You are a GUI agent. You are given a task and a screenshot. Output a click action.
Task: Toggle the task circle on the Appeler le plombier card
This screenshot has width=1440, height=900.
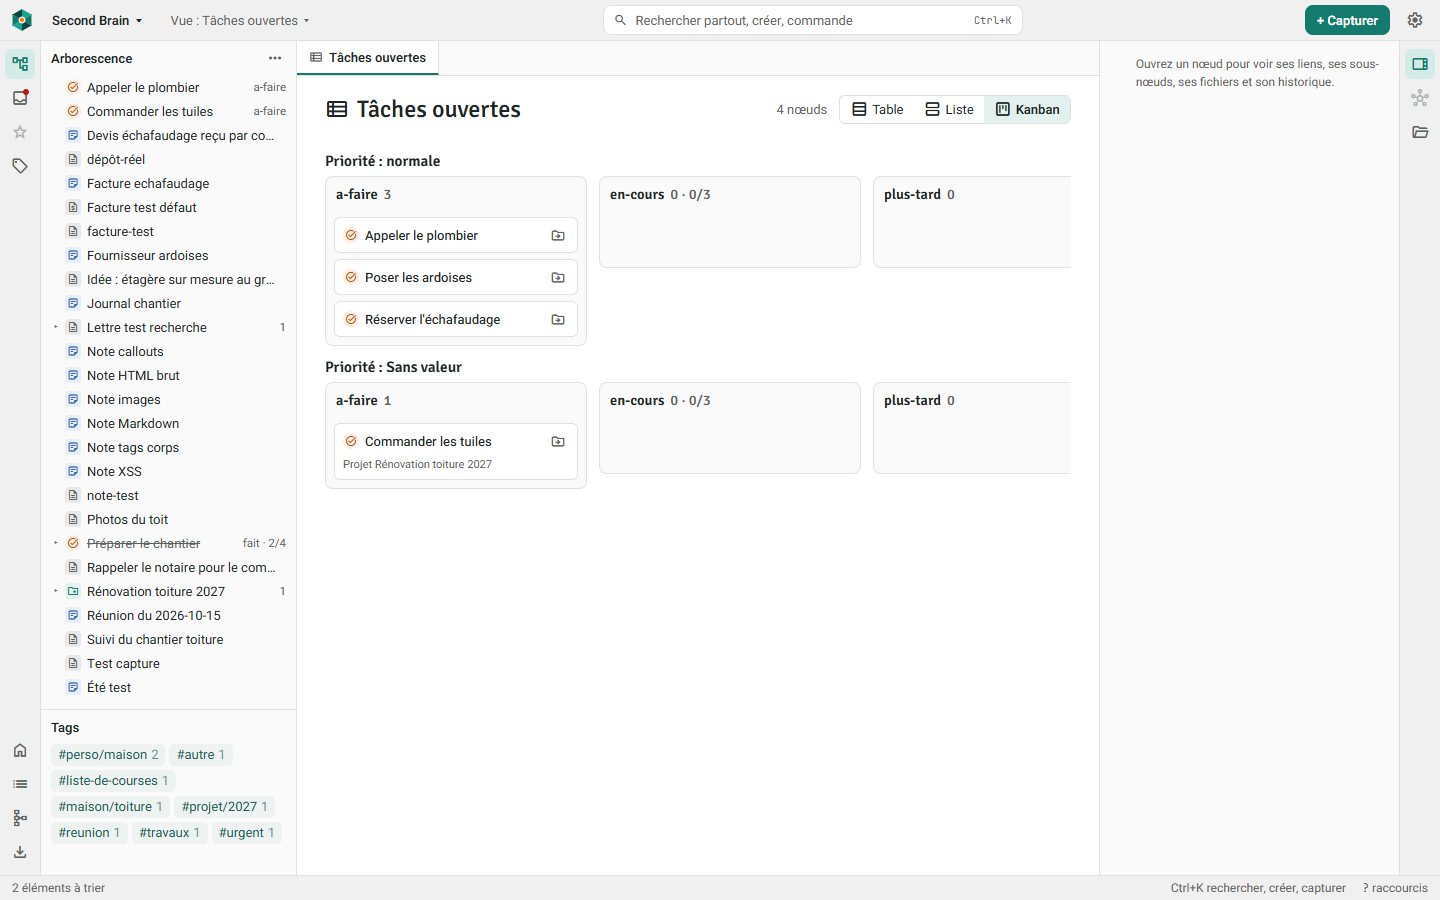click(351, 236)
